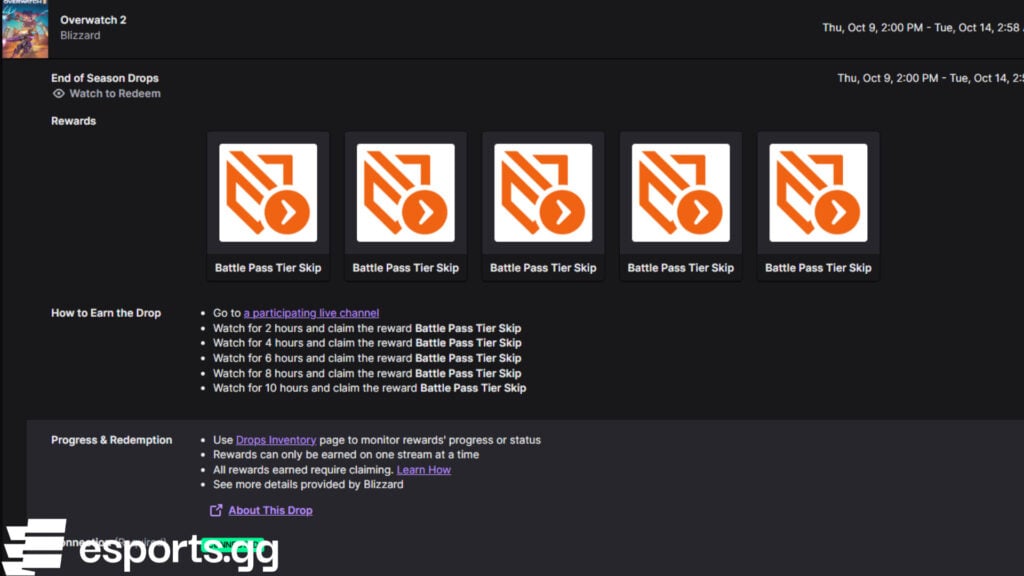This screenshot has height=576, width=1024.
Task: Click the End of Season Drops heading
Action: pos(104,78)
